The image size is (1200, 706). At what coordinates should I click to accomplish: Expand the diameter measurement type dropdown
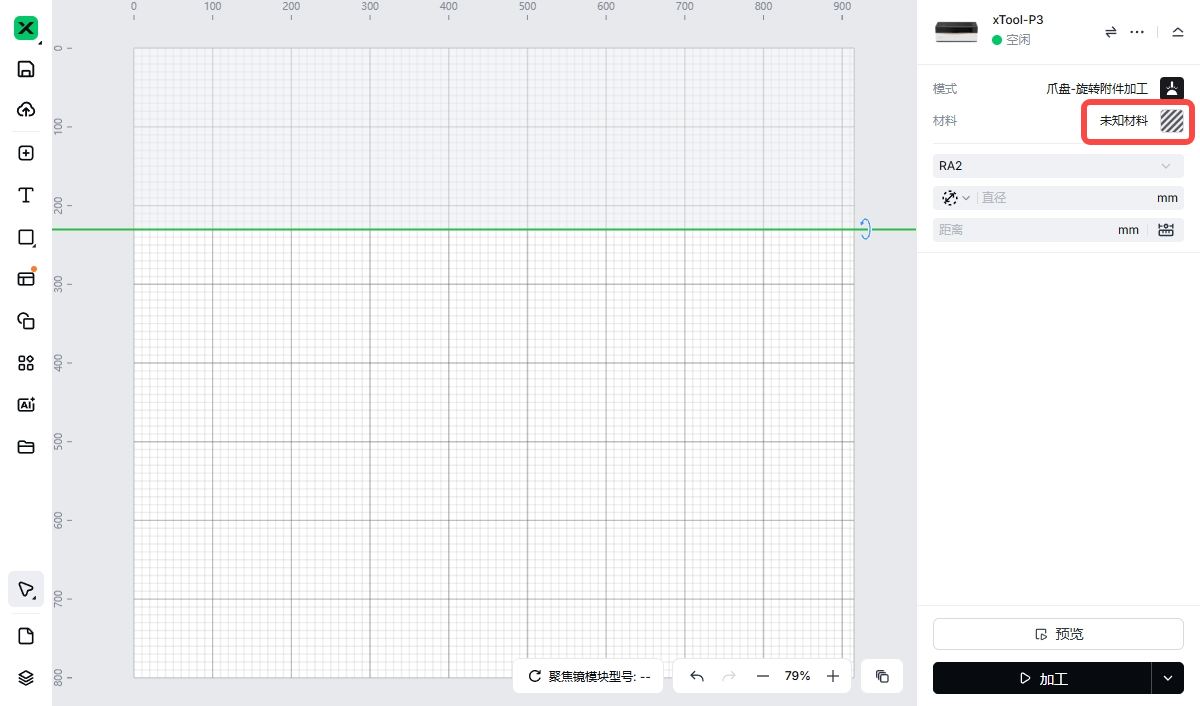(x=955, y=198)
